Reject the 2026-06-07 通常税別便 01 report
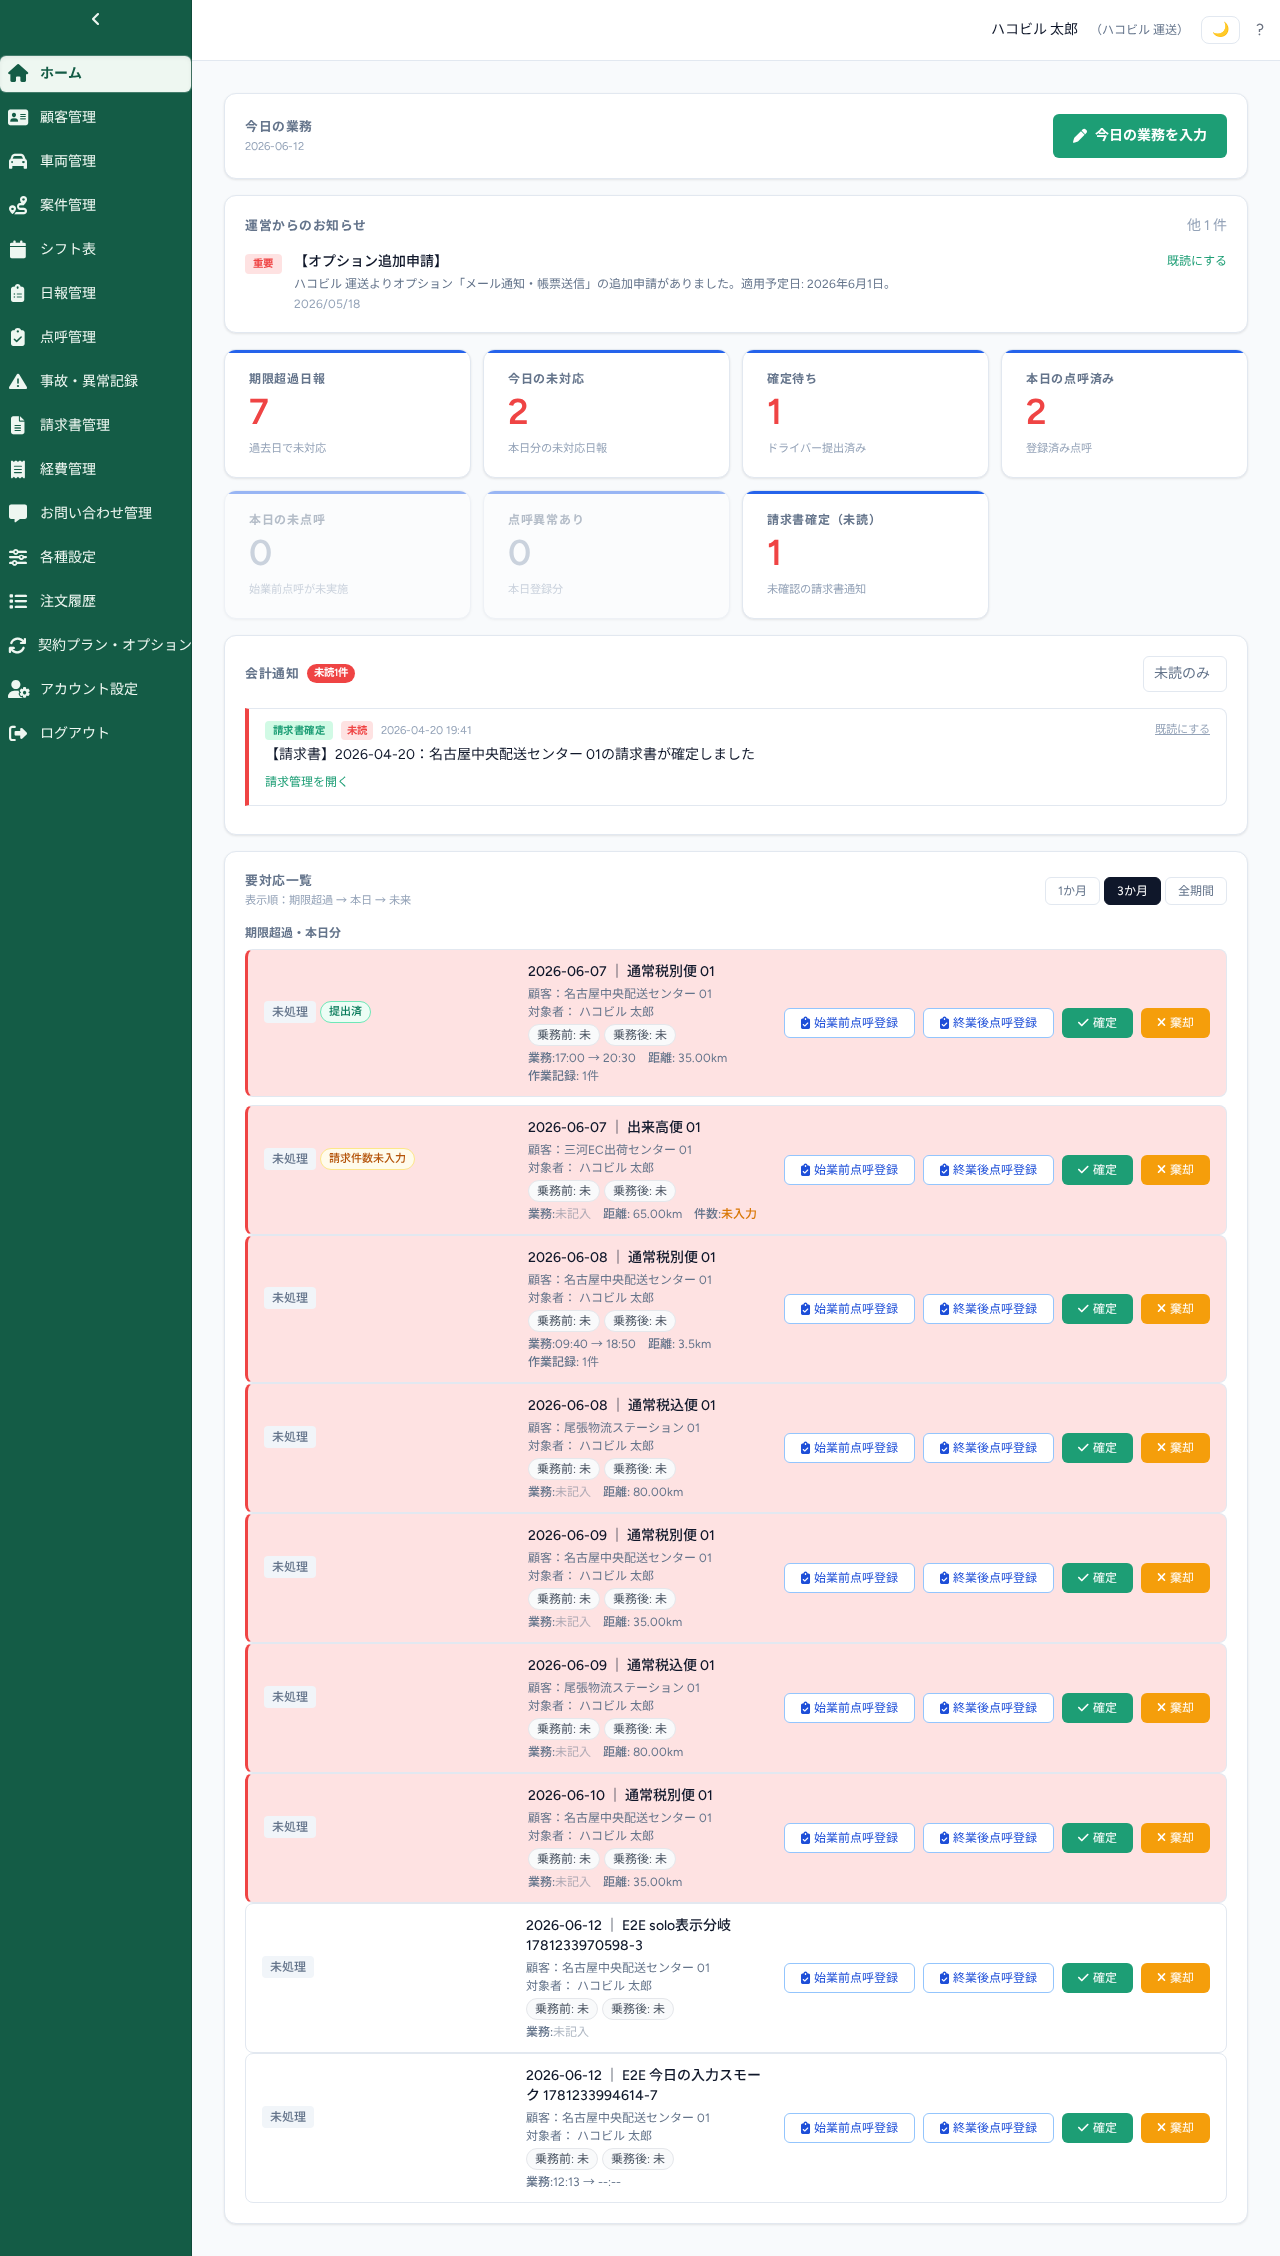This screenshot has height=2256, width=1280. [1175, 1023]
